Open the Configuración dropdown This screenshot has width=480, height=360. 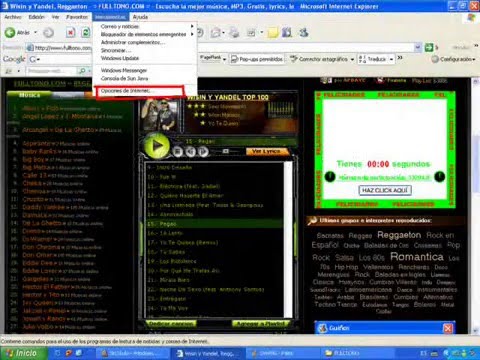click(453, 59)
